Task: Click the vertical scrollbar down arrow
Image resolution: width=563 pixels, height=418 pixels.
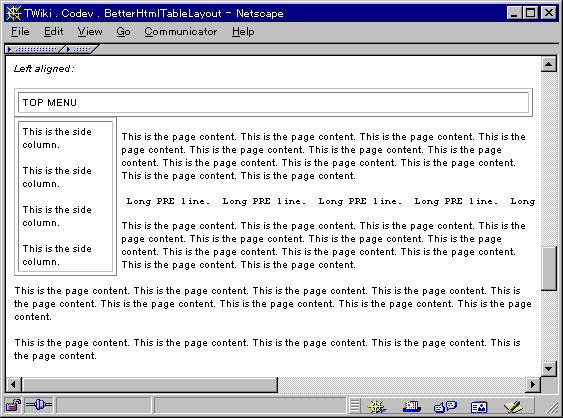Action: 549,368
